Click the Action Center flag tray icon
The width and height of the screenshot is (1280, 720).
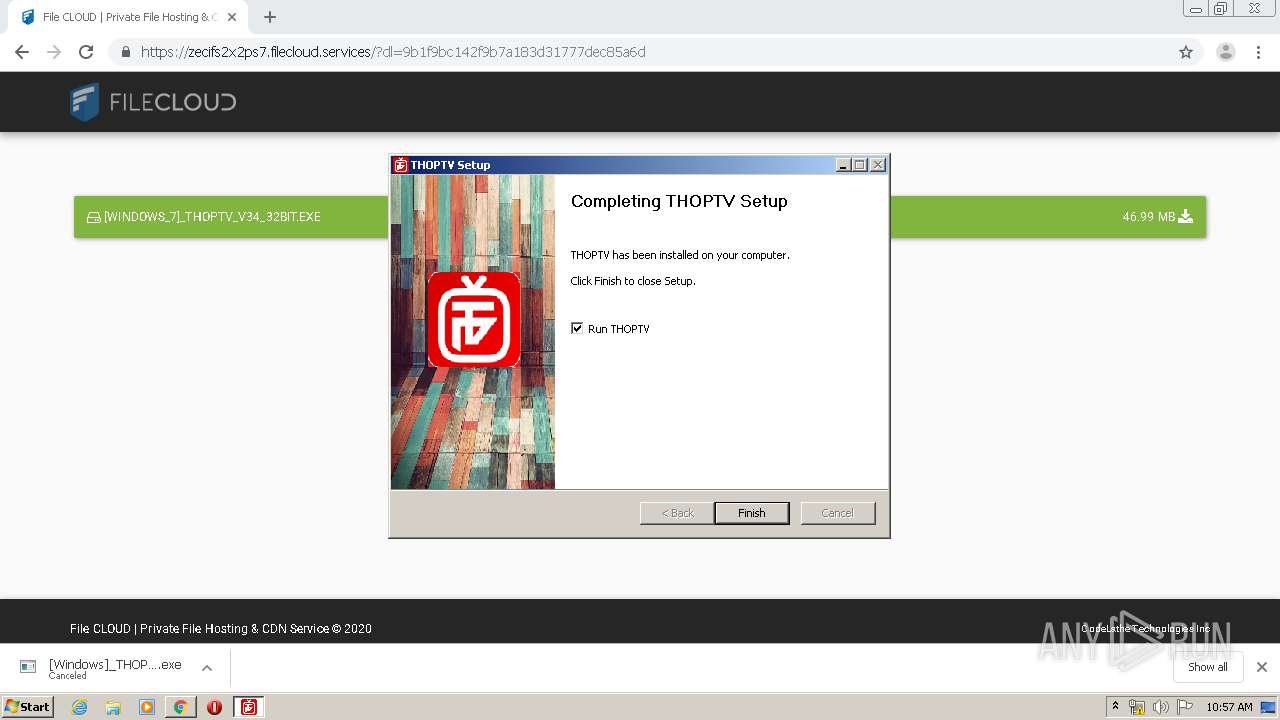coord(1185,707)
